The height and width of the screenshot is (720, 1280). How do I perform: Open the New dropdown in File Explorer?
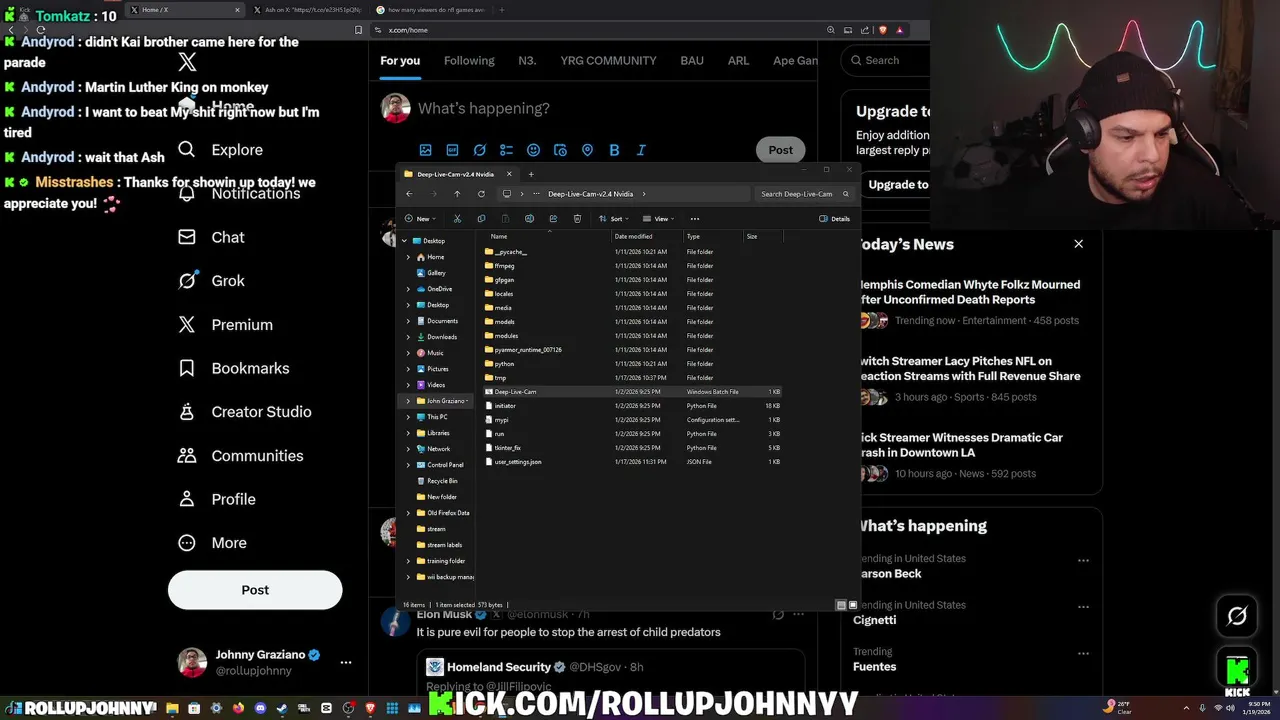[x=421, y=219]
